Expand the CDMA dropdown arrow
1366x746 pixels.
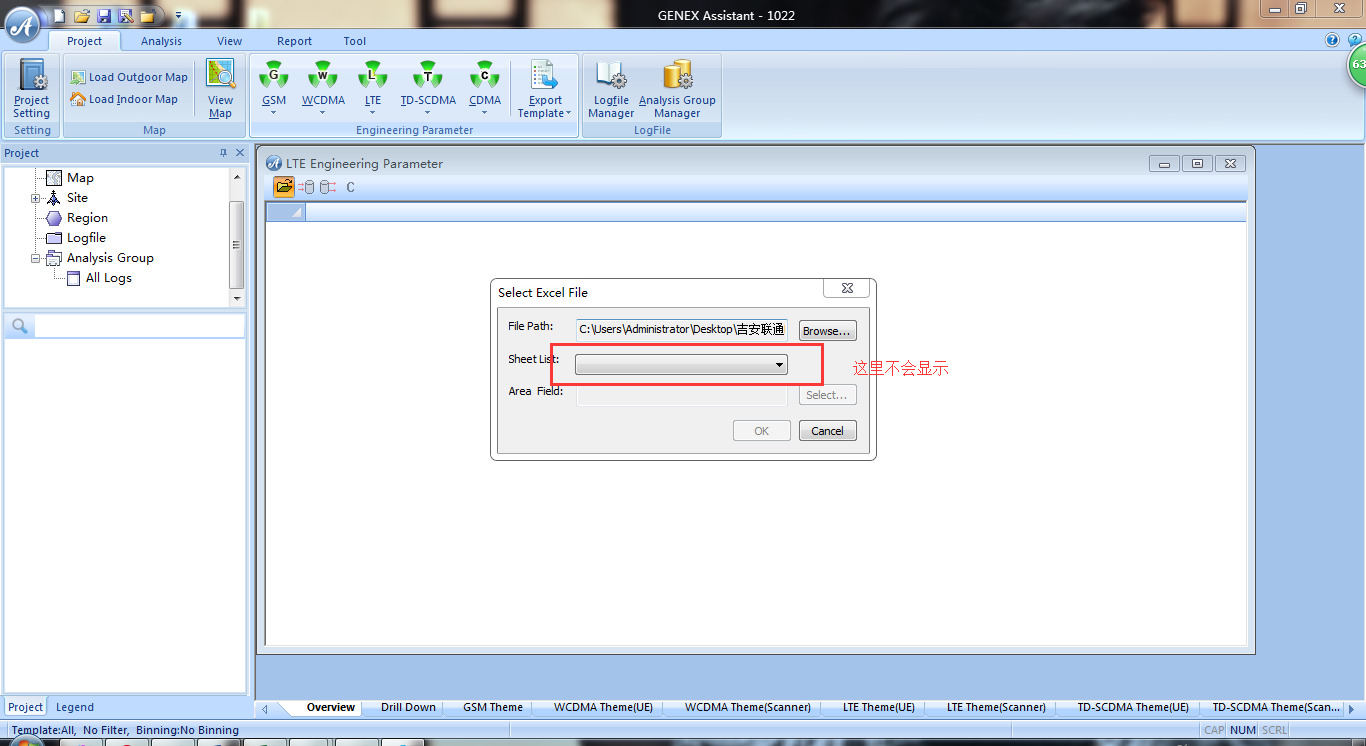pos(485,113)
